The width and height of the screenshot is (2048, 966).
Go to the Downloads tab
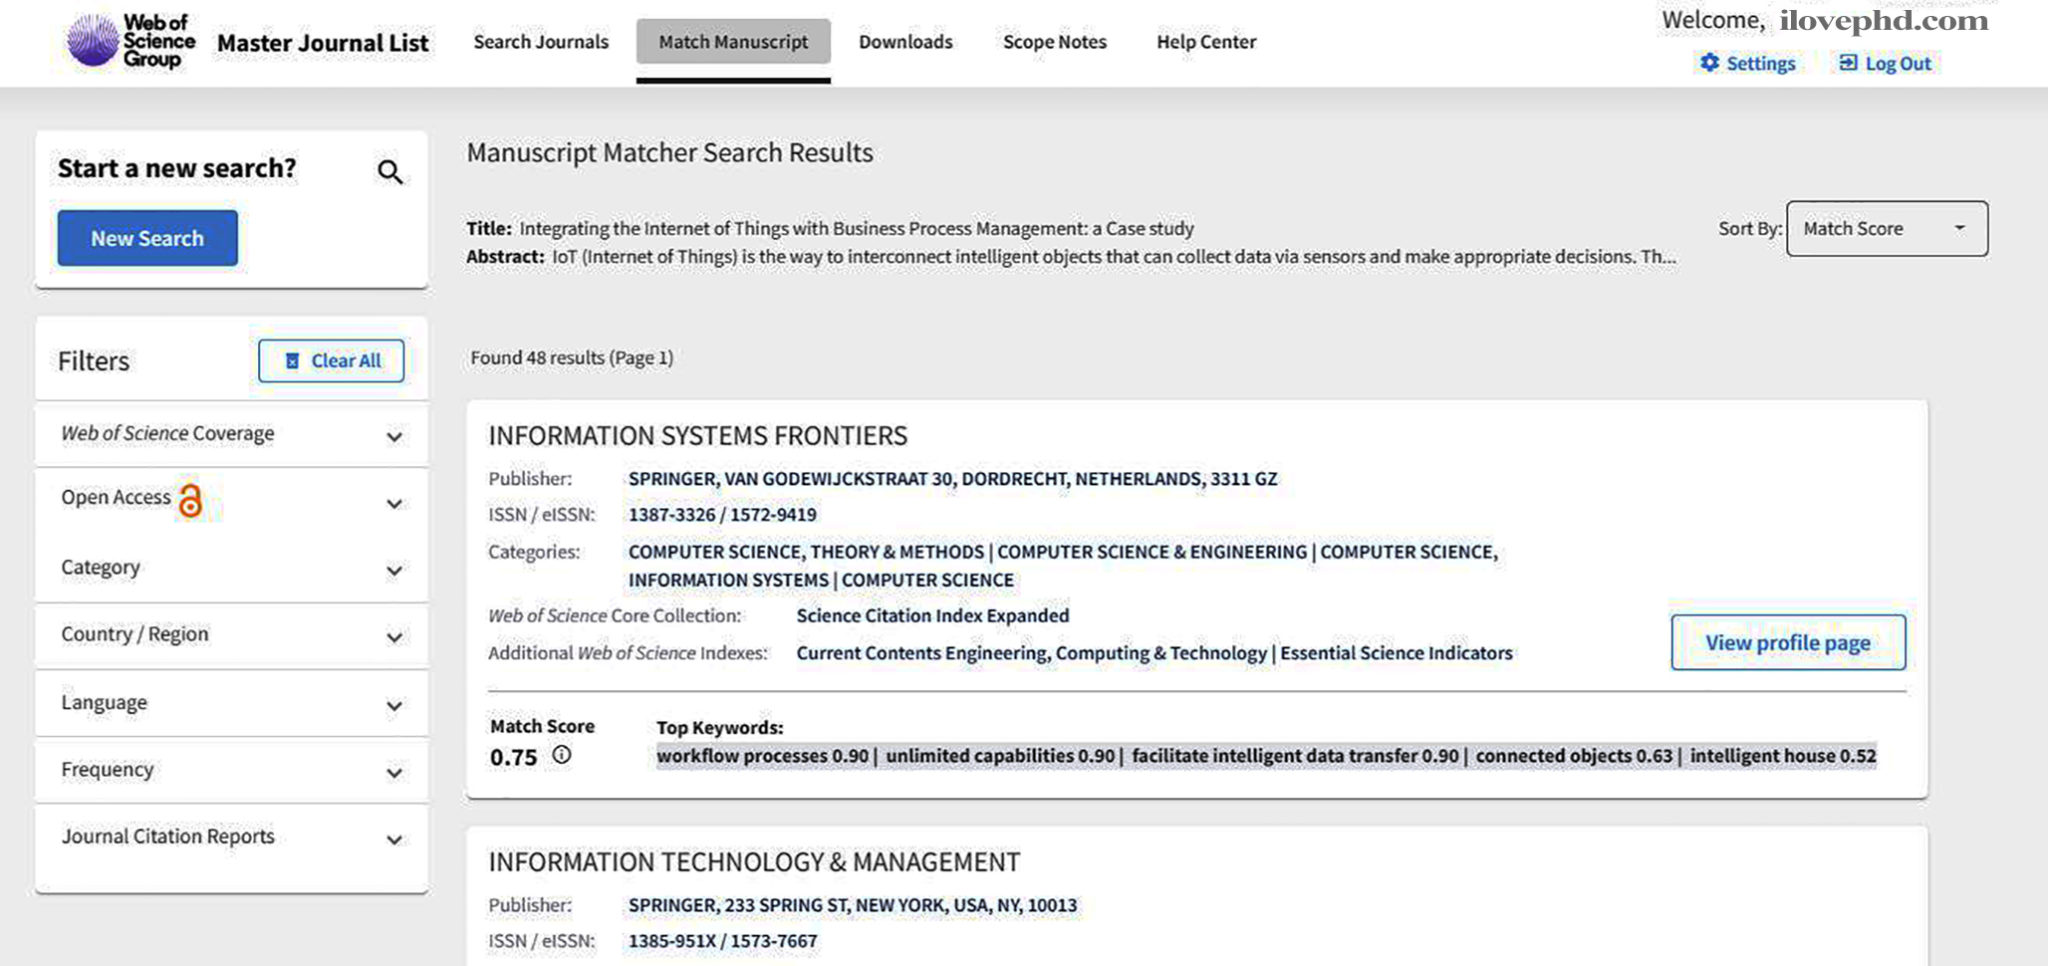point(906,42)
